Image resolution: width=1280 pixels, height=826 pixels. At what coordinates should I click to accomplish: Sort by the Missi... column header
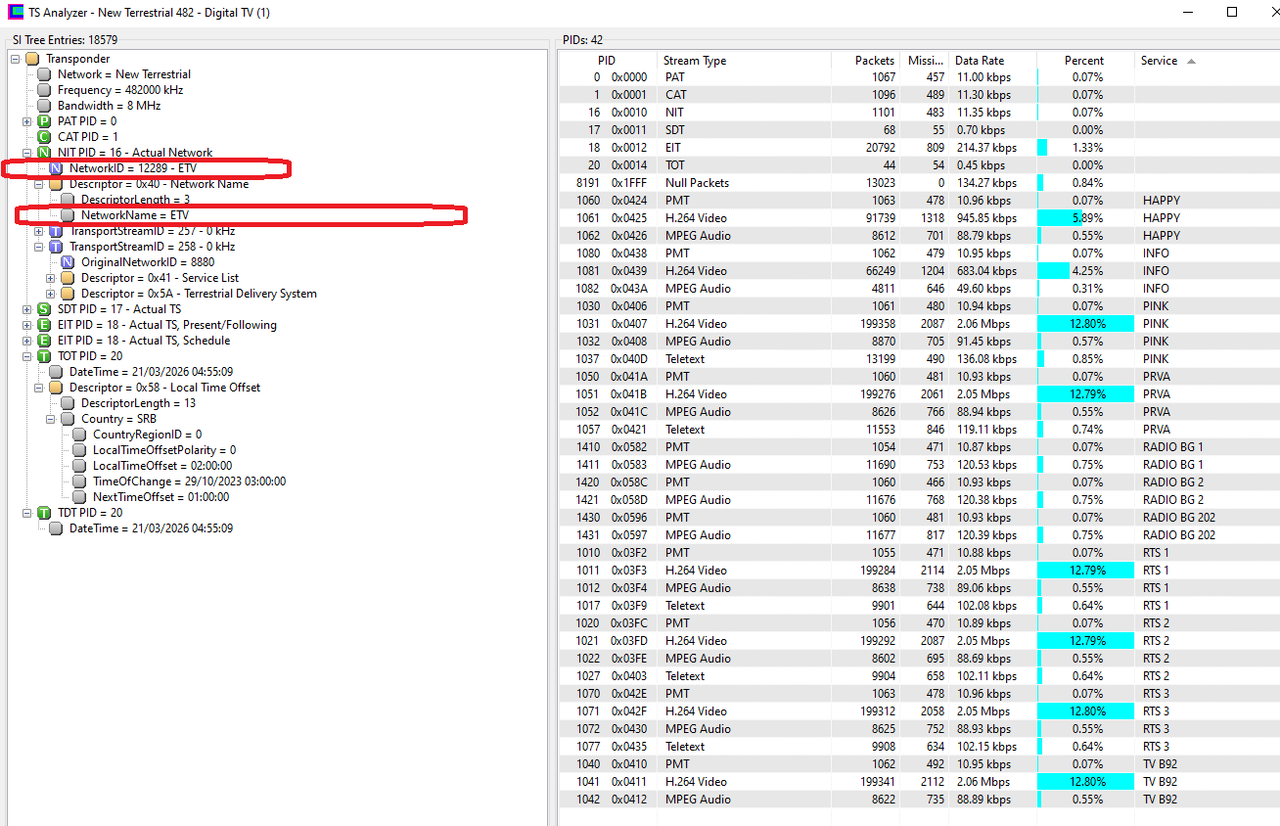click(925, 61)
